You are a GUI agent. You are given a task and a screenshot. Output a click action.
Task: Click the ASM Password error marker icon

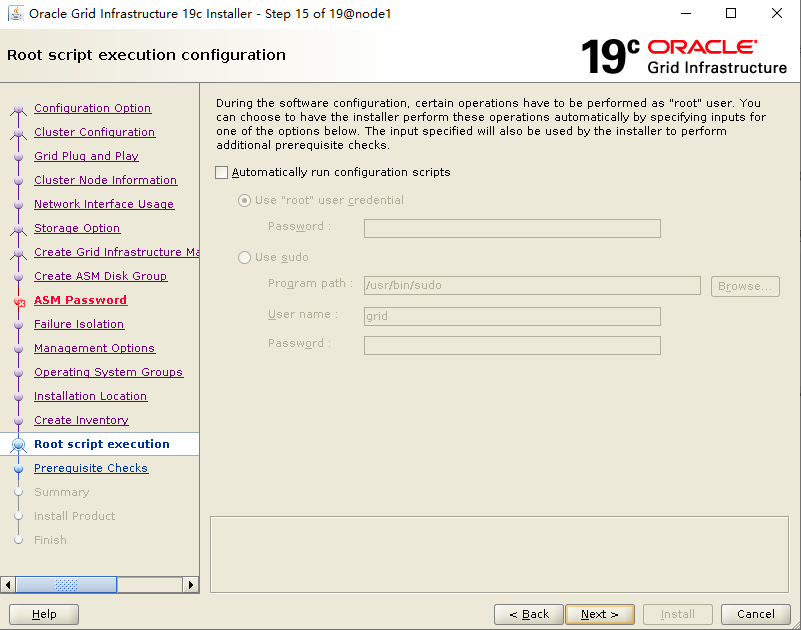pyautogui.click(x=19, y=301)
